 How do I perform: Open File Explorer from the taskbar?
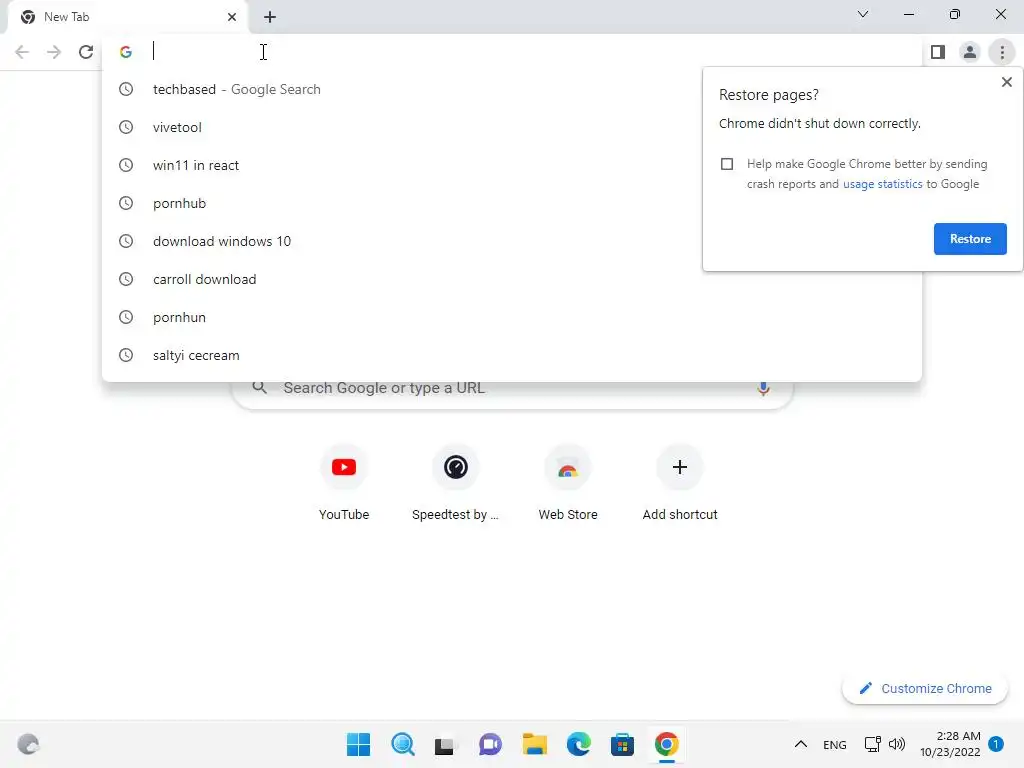(534, 744)
